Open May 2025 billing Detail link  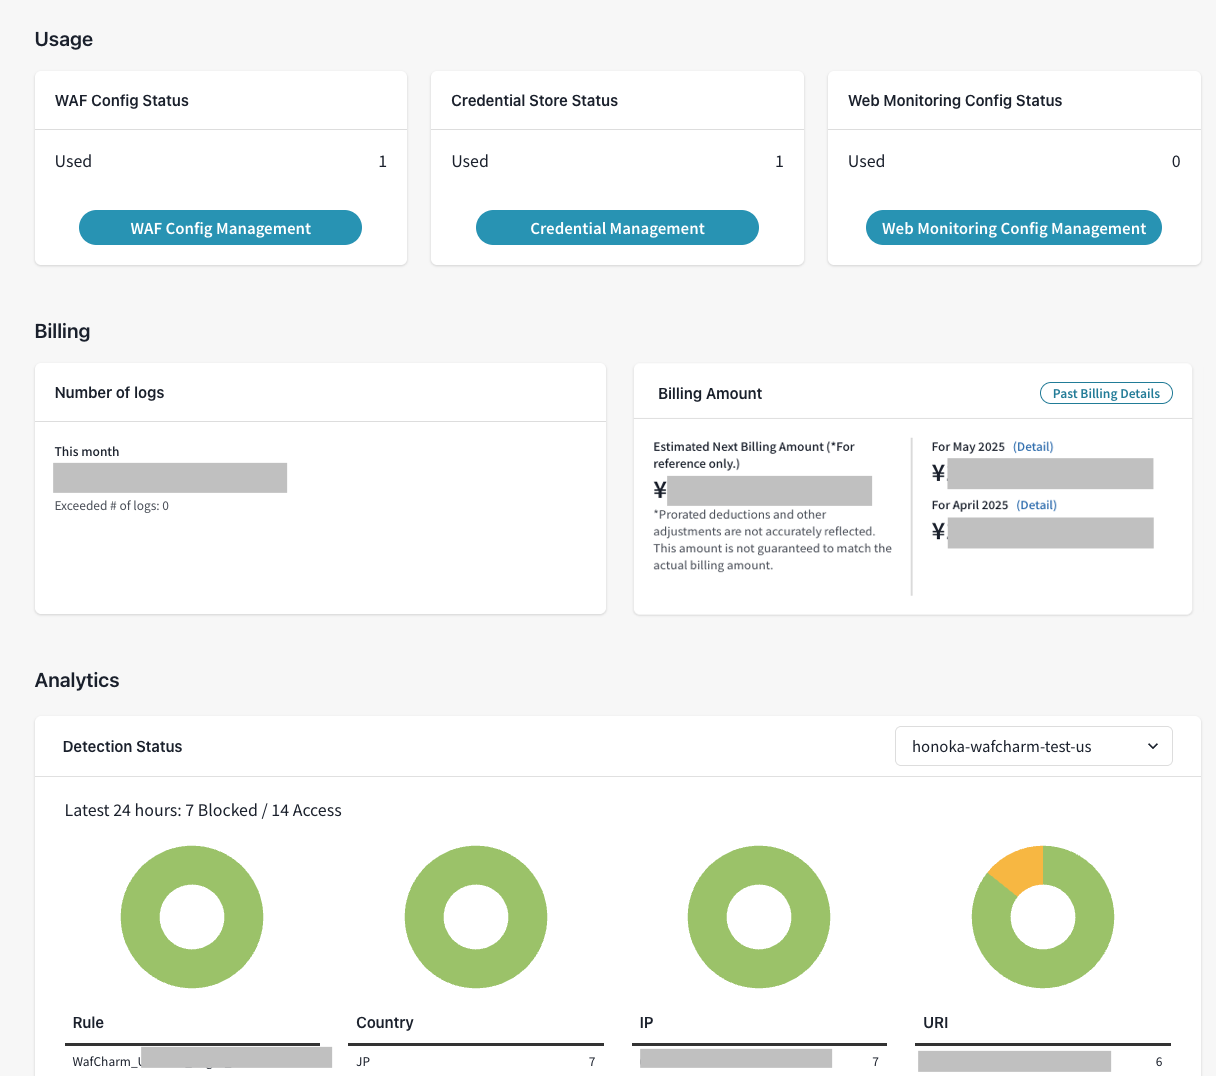1033,447
